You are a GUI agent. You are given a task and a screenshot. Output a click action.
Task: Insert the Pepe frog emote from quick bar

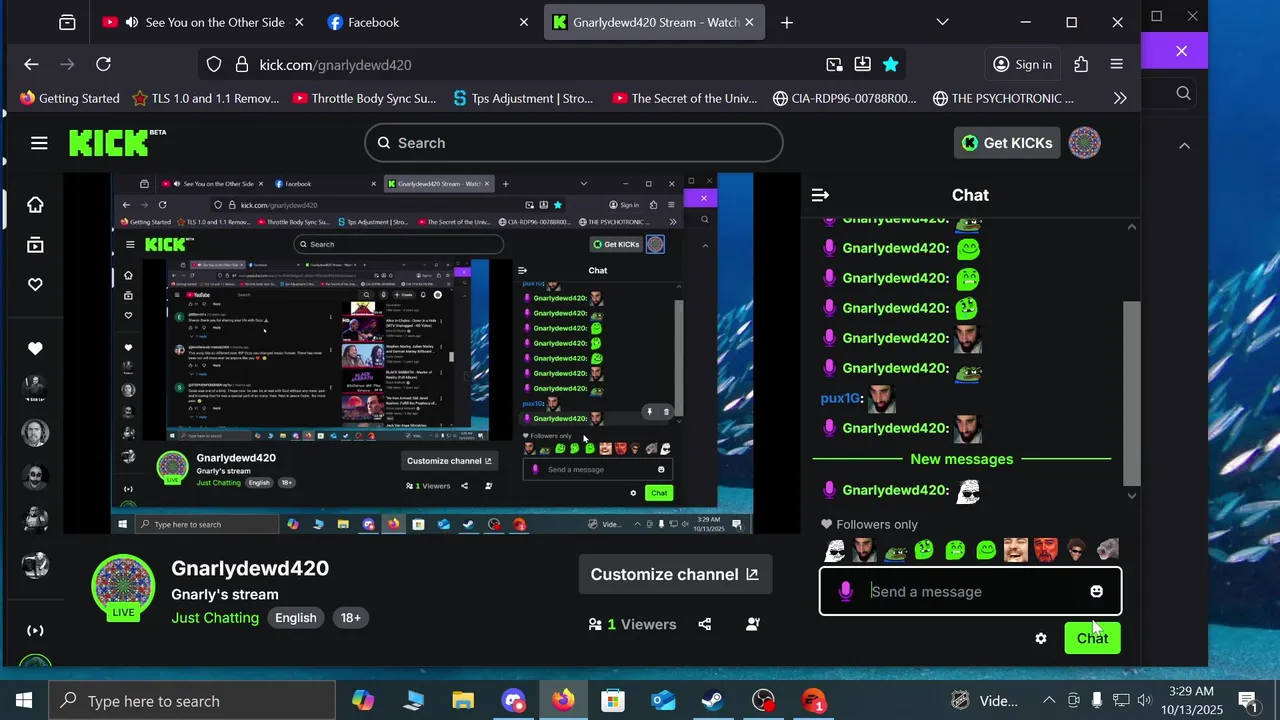tap(895, 550)
